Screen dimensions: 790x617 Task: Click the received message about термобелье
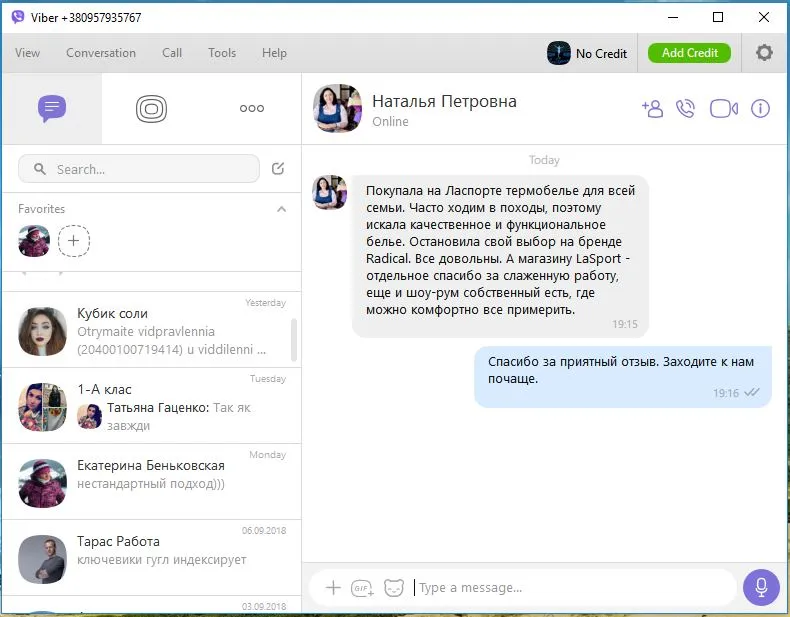tap(500, 256)
